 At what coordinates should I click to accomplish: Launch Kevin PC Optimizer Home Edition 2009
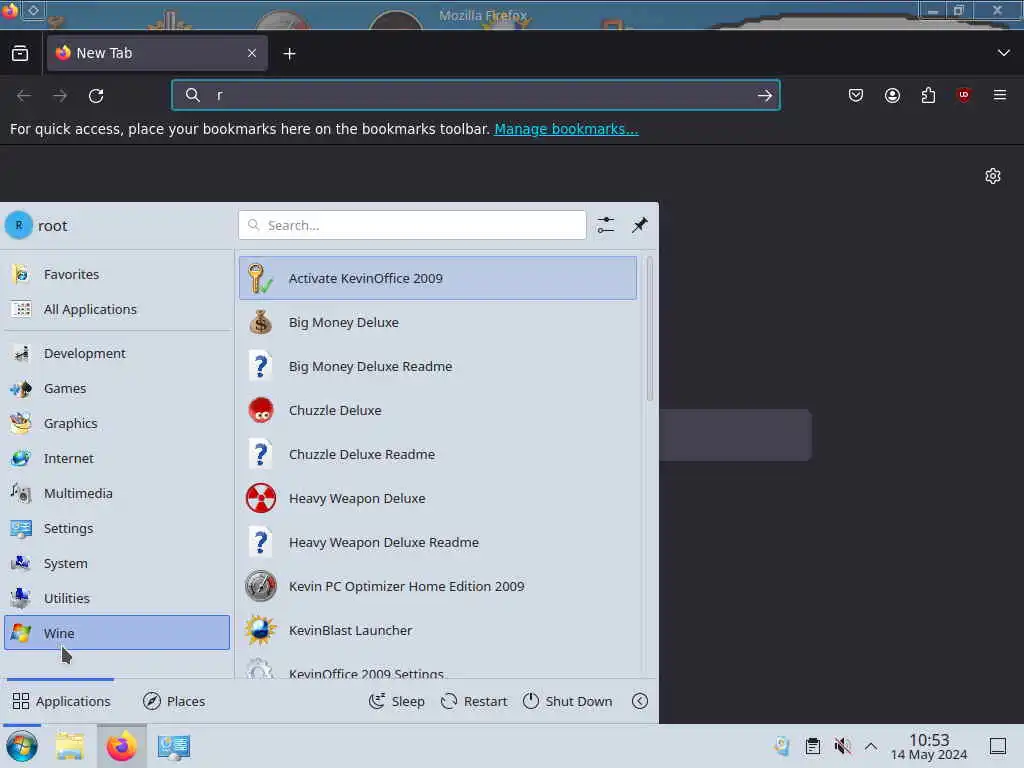(x=438, y=586)
